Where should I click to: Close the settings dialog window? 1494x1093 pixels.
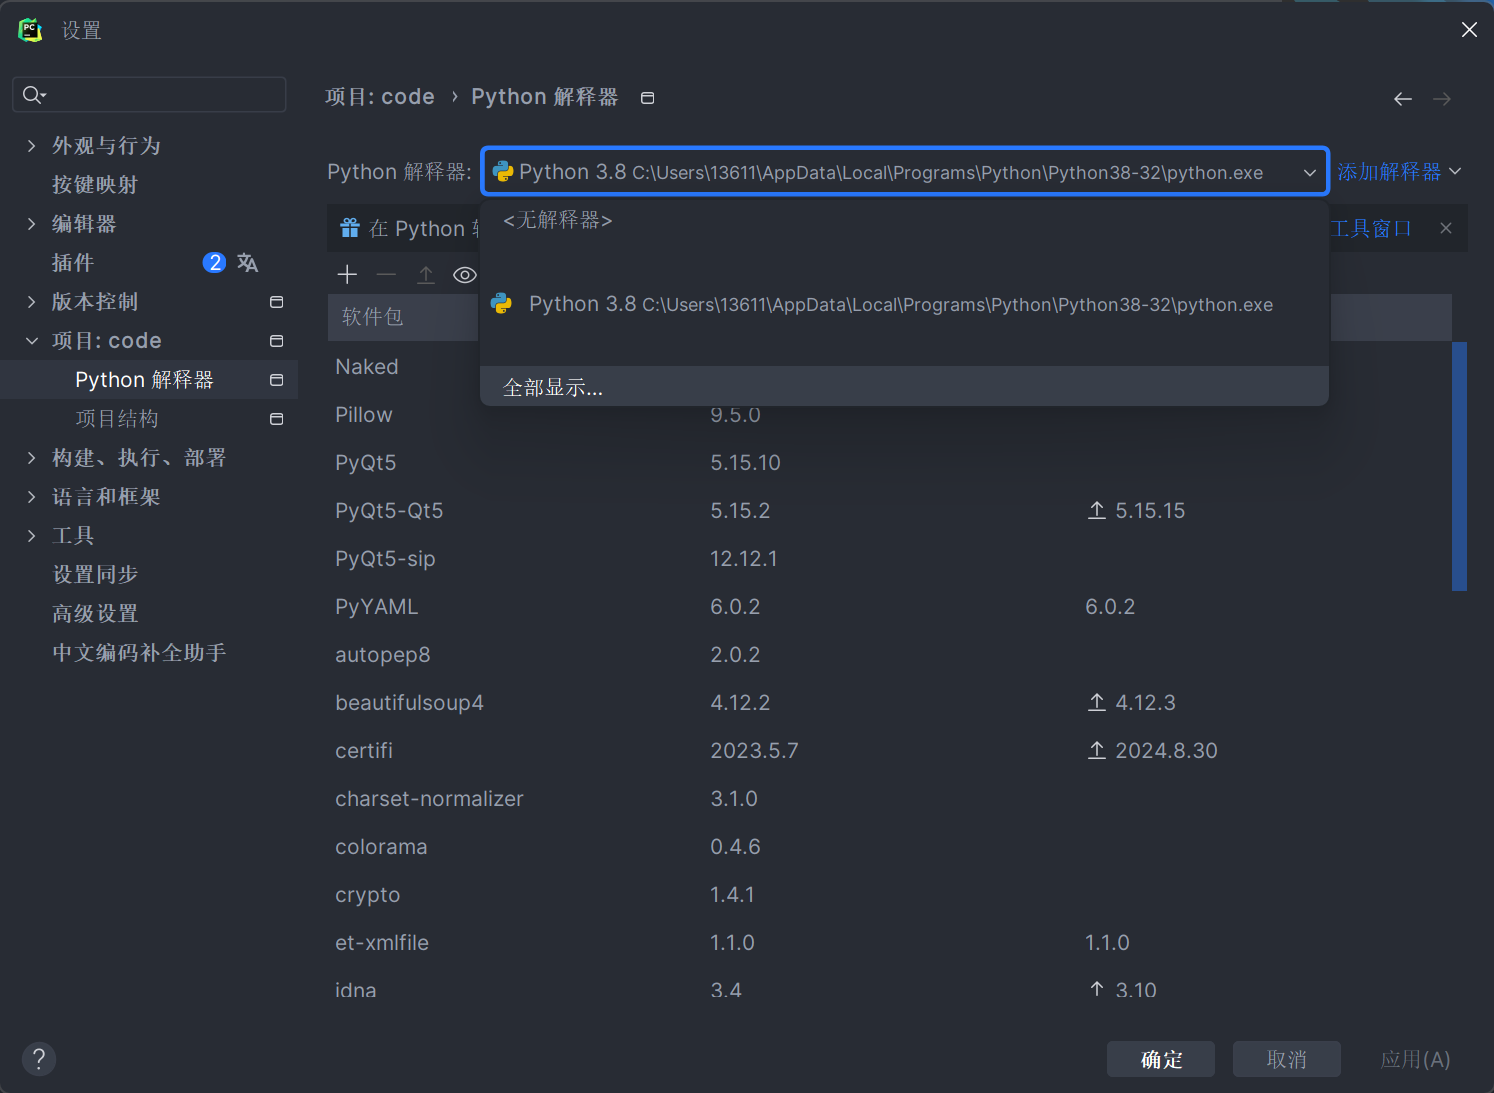tap(1469, 30)
